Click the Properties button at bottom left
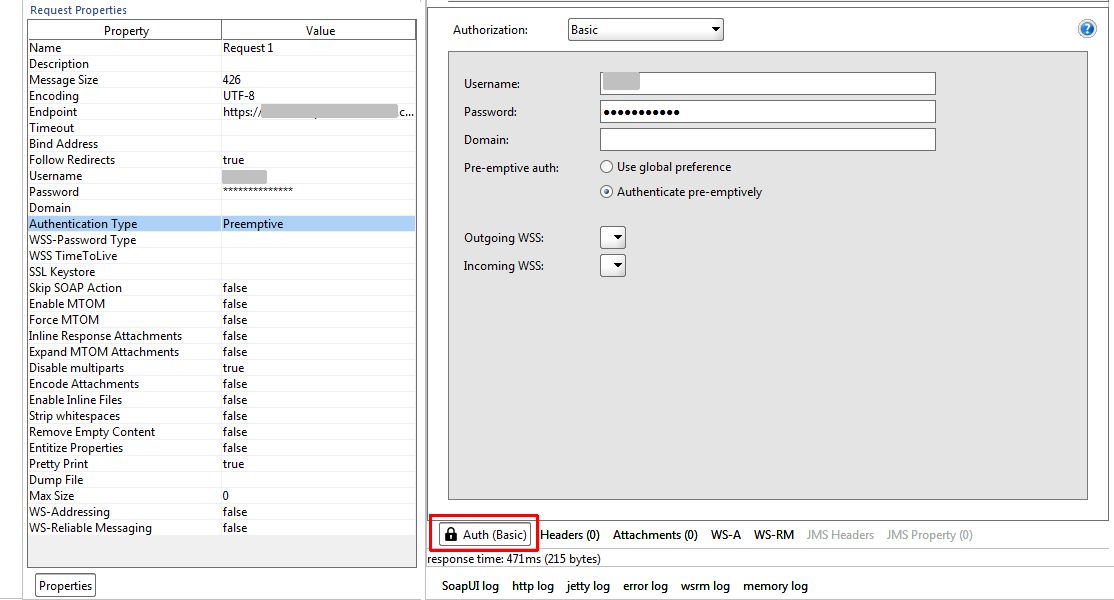The width and height of the screenshot is (1114, 600). click(x=65, y=585)
